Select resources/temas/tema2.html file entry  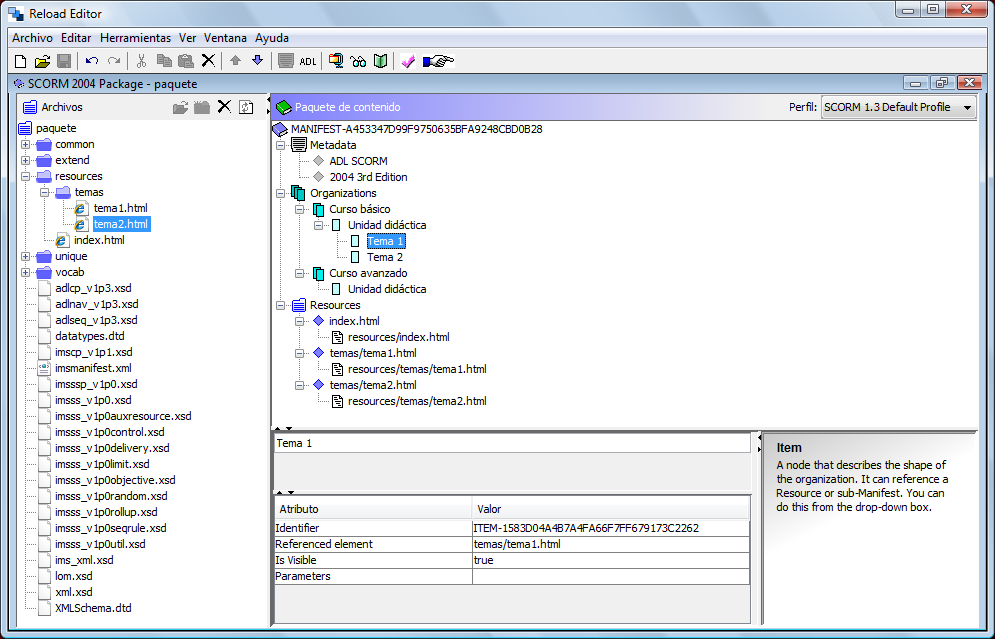pos(417,401)
